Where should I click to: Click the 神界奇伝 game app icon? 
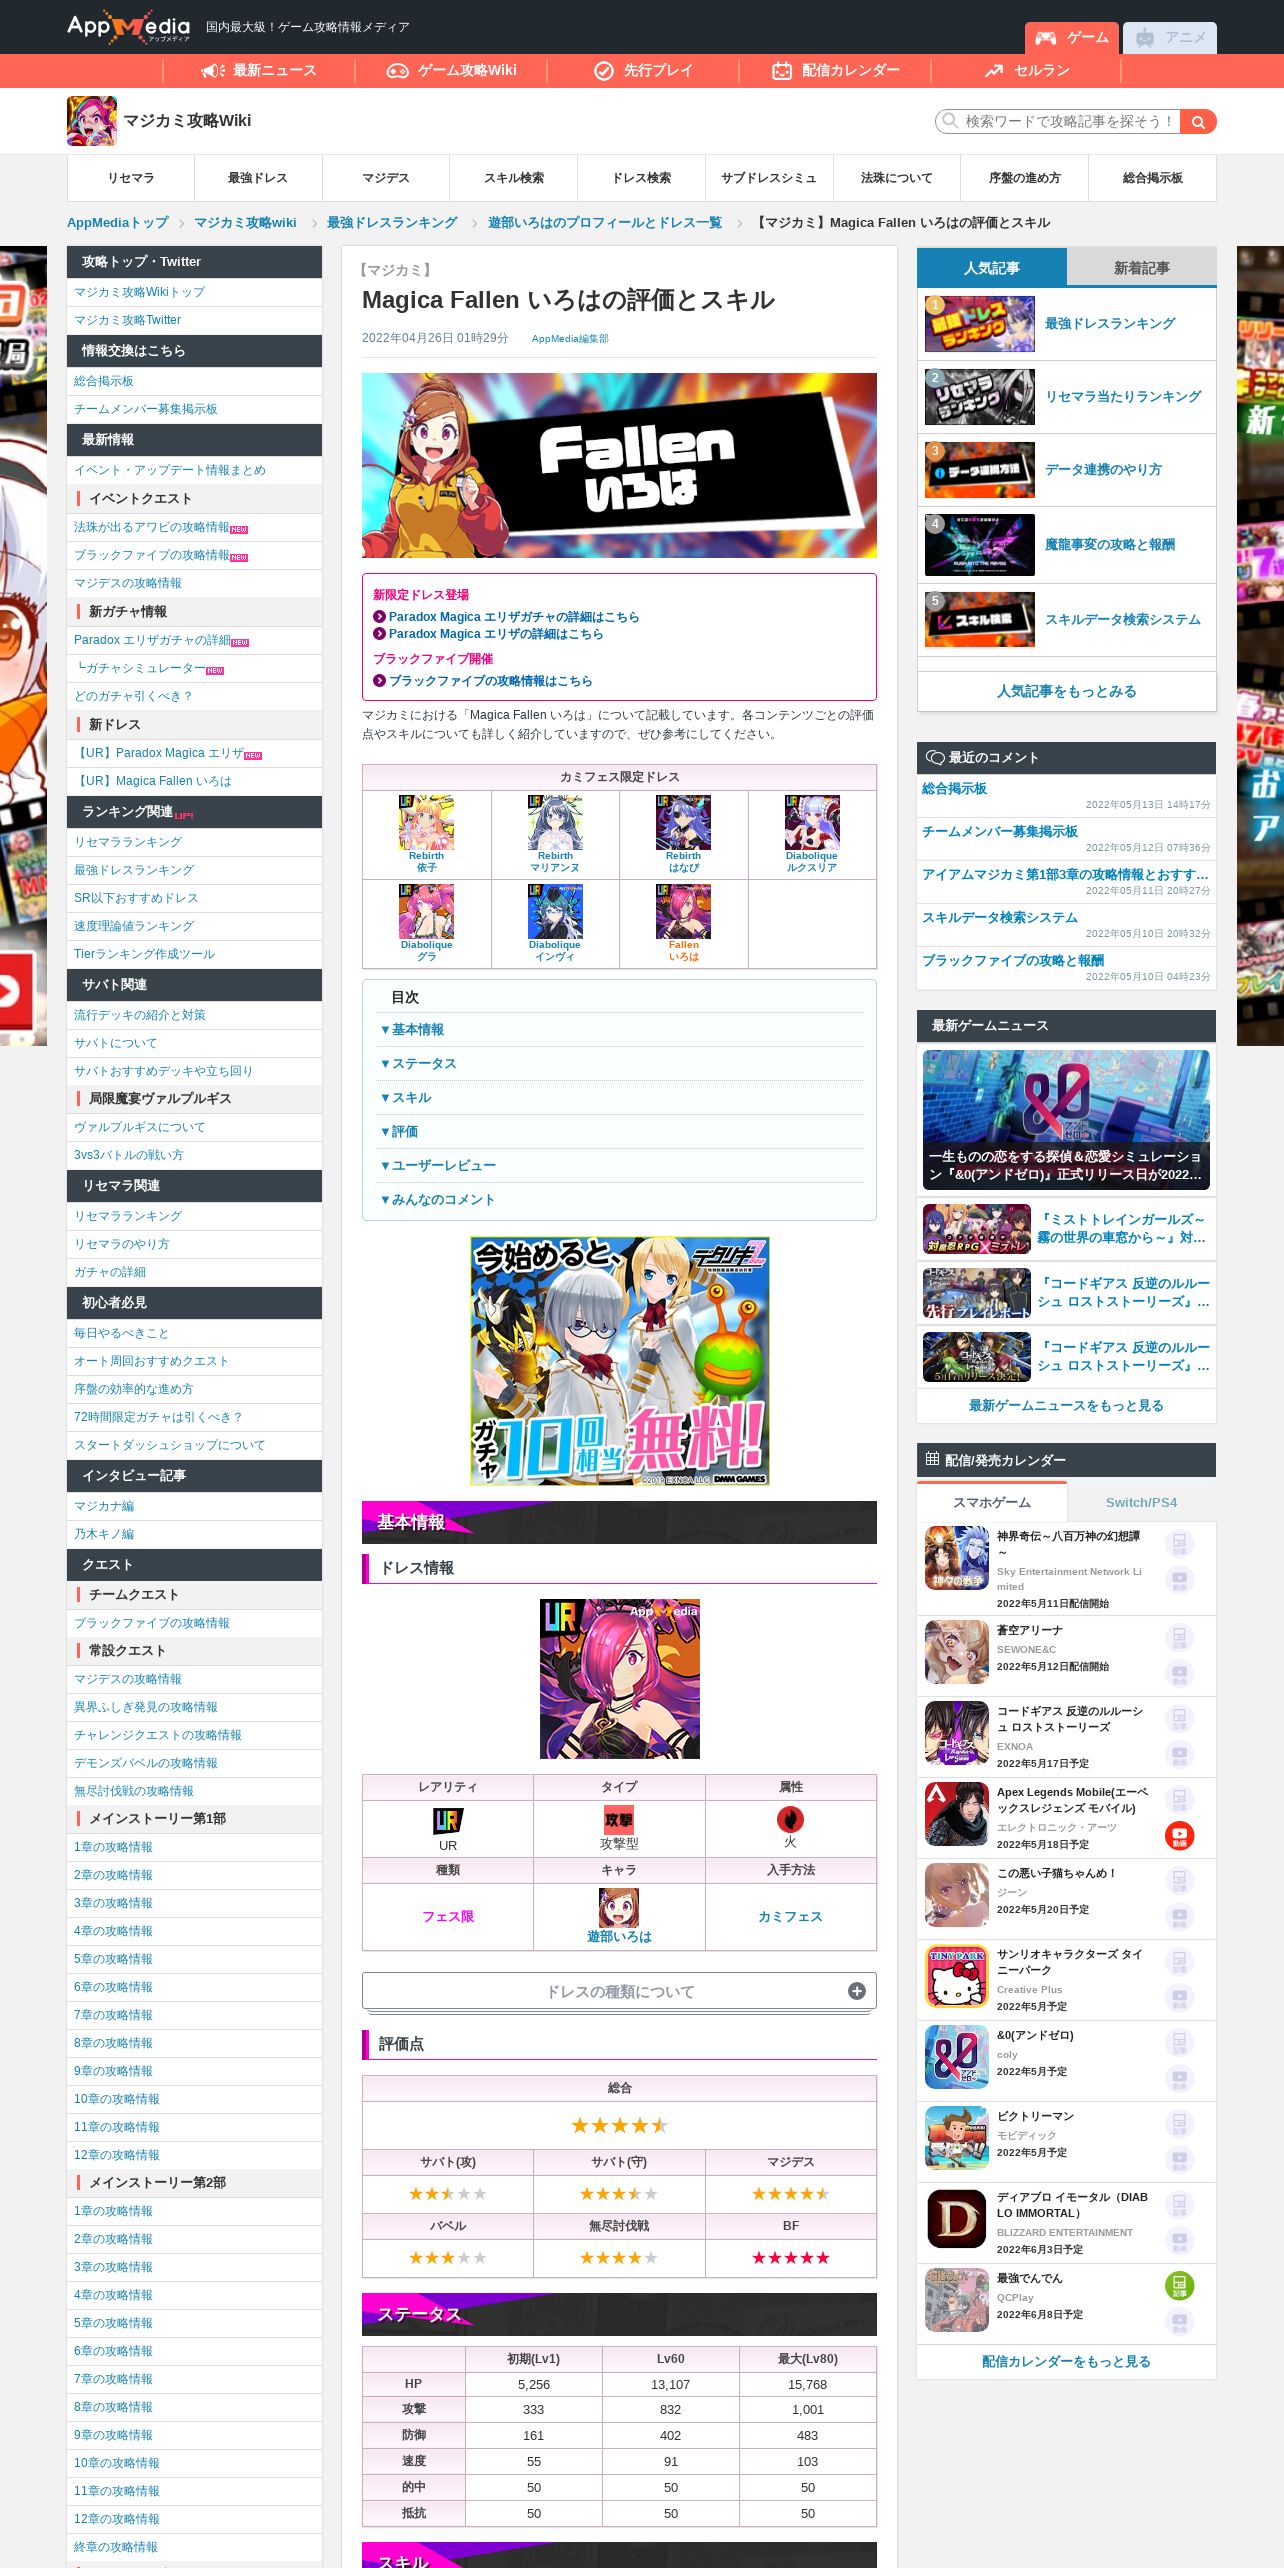(957, 1558)
